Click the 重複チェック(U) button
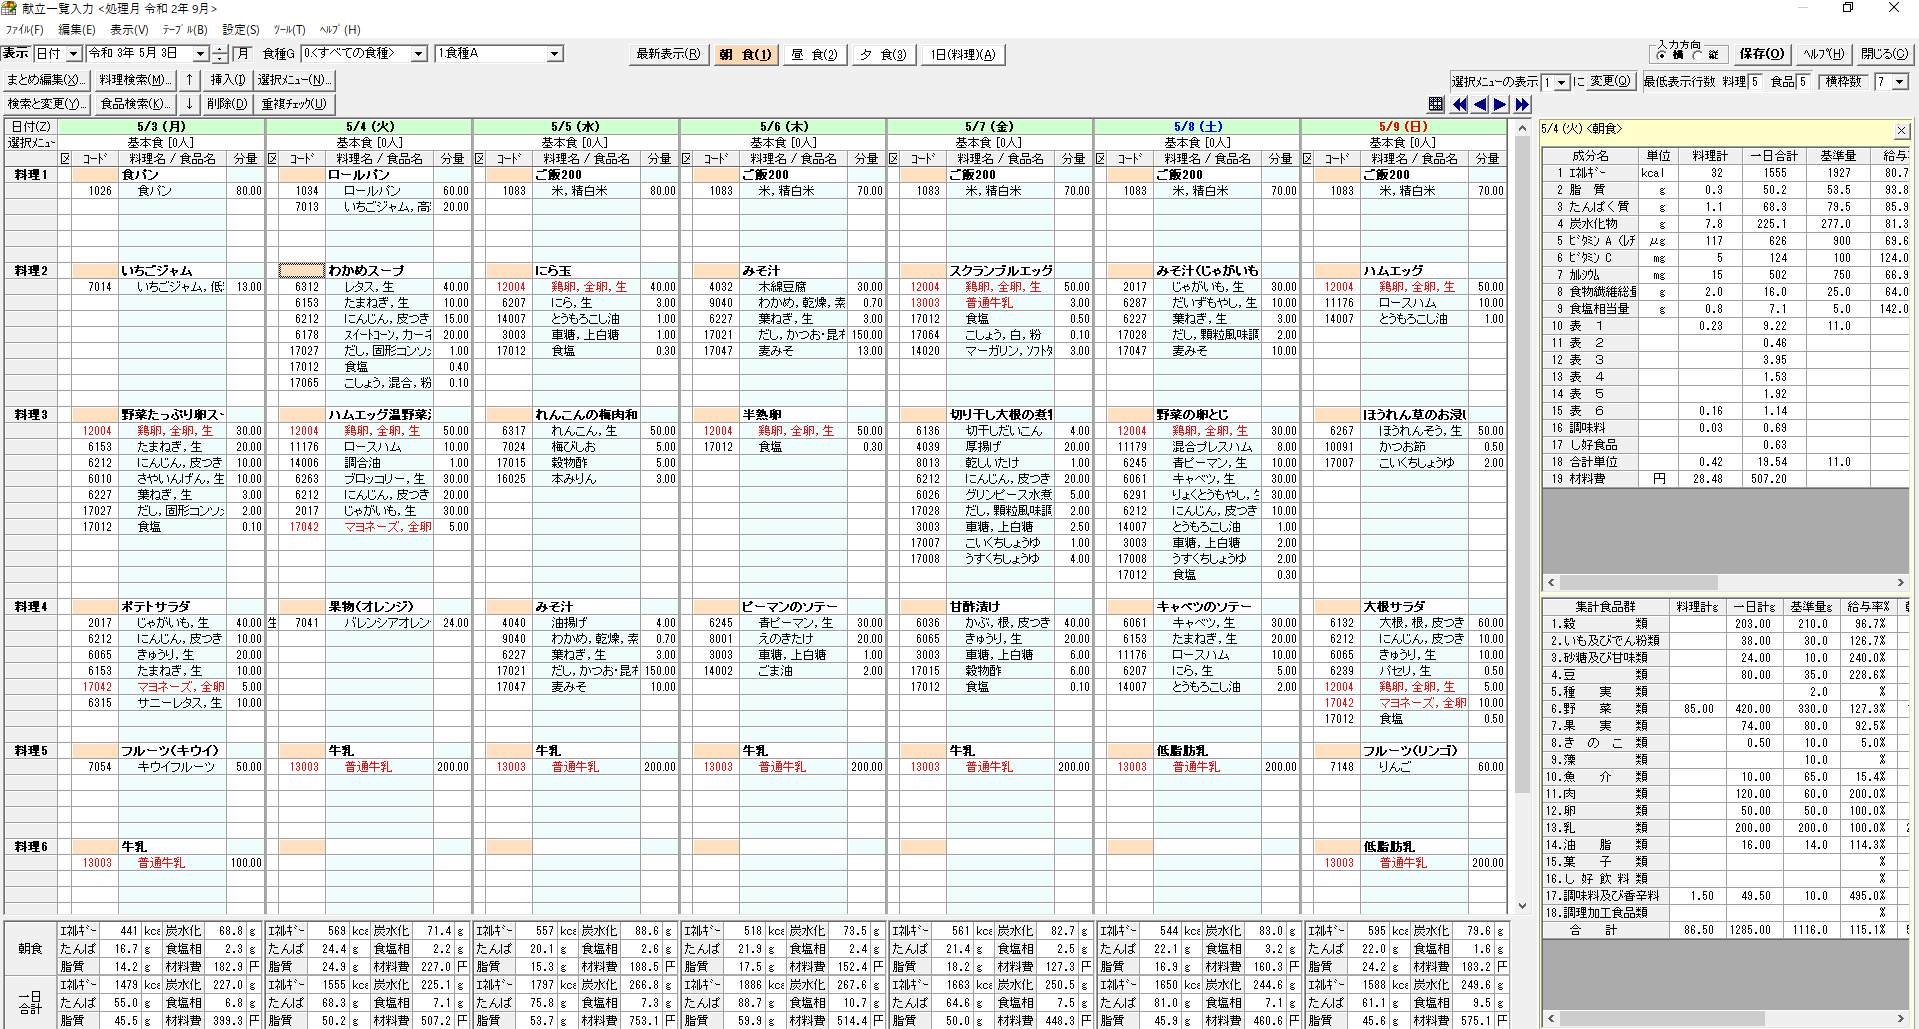1919x1029 pixels. pos(294,104)
